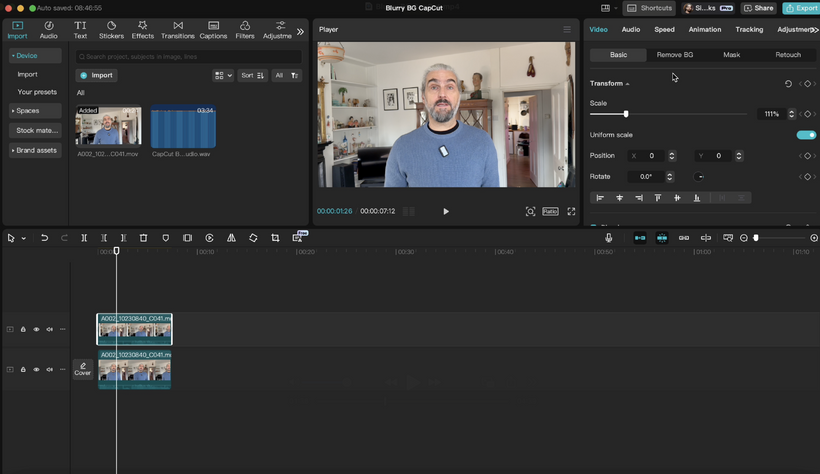Delete the selected clip with trash icon

(x=143, y=238)
